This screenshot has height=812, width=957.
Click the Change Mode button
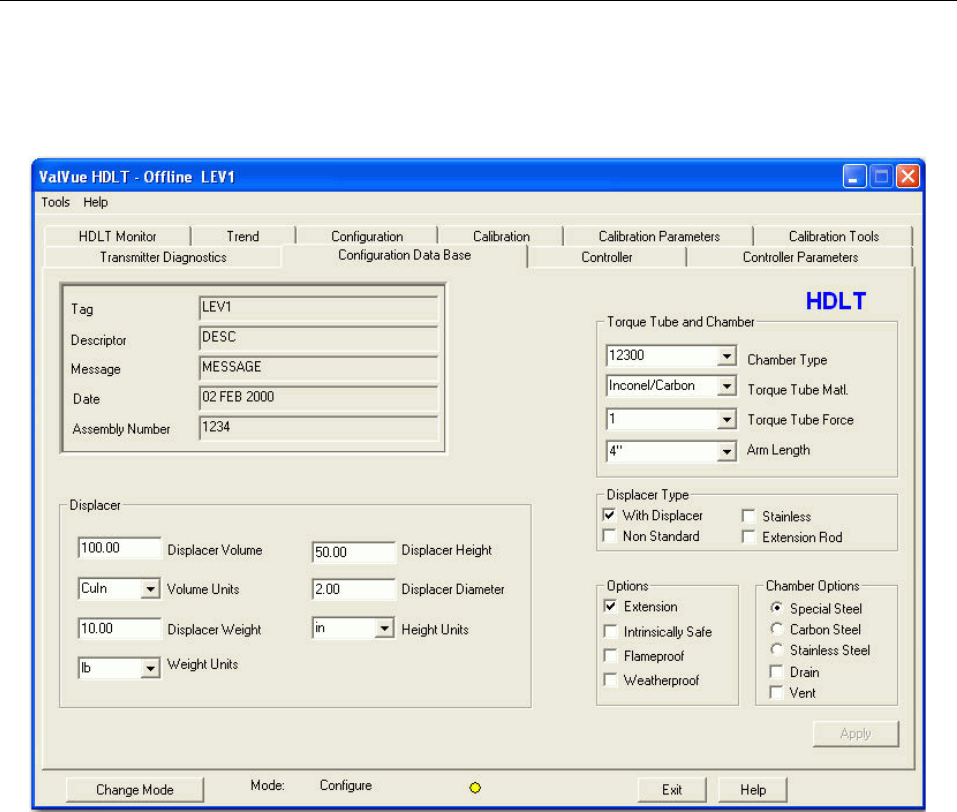135,789
